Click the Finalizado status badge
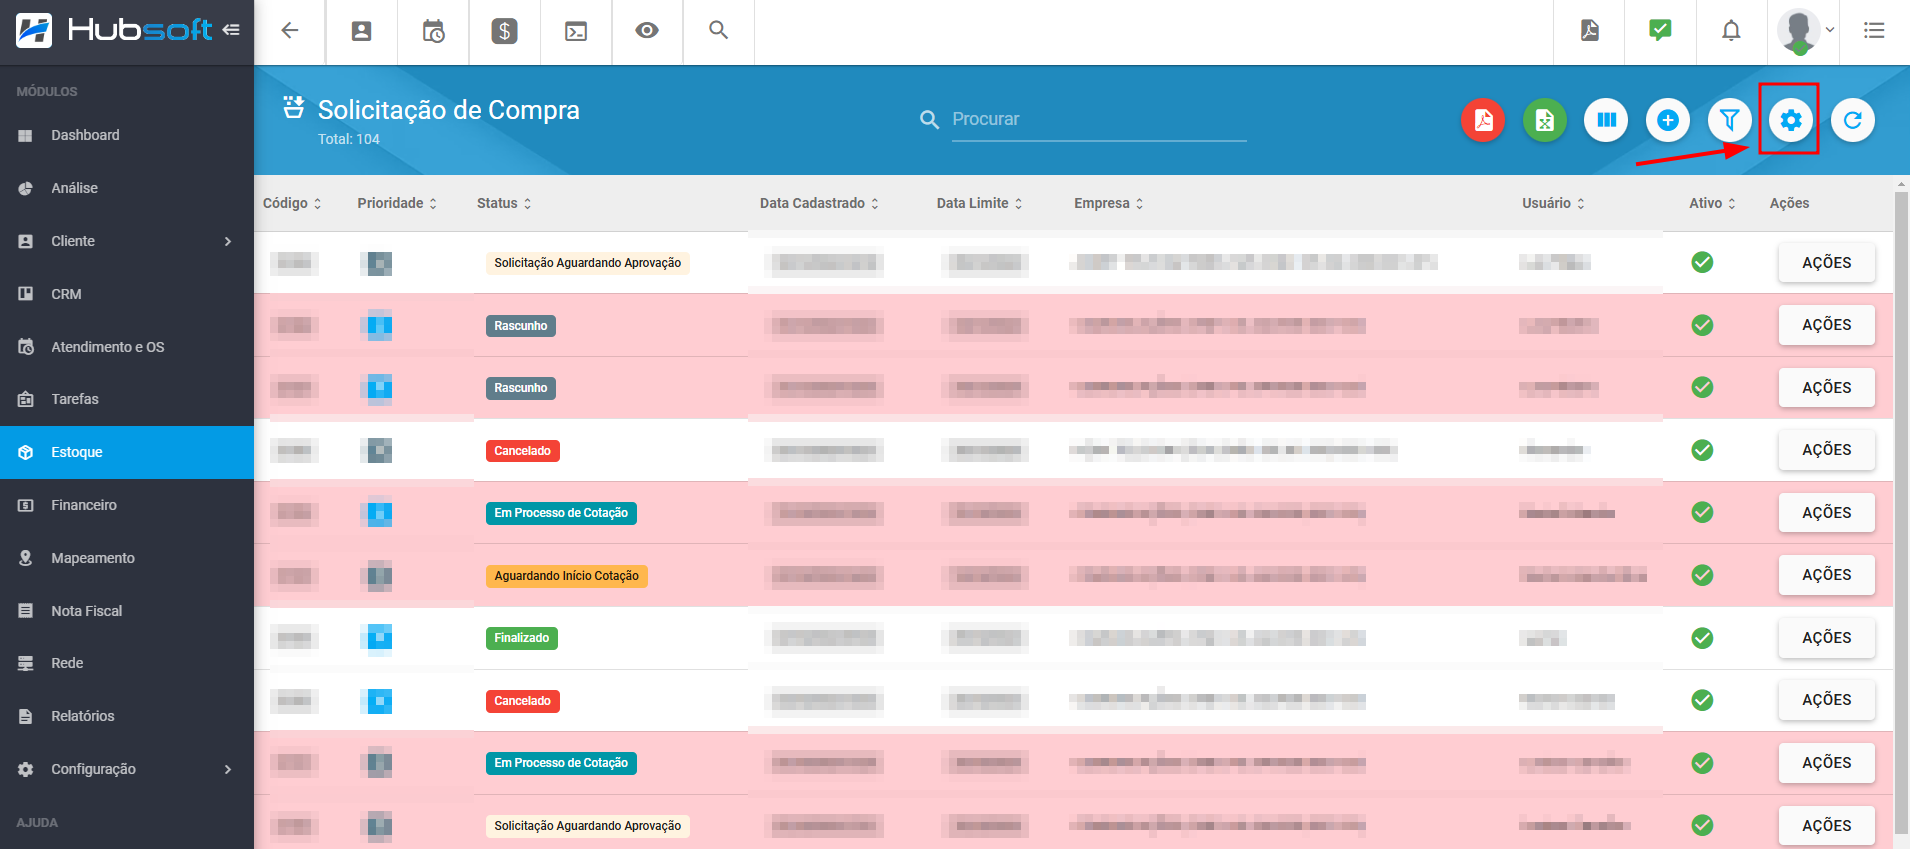 [x=521, y=638]
